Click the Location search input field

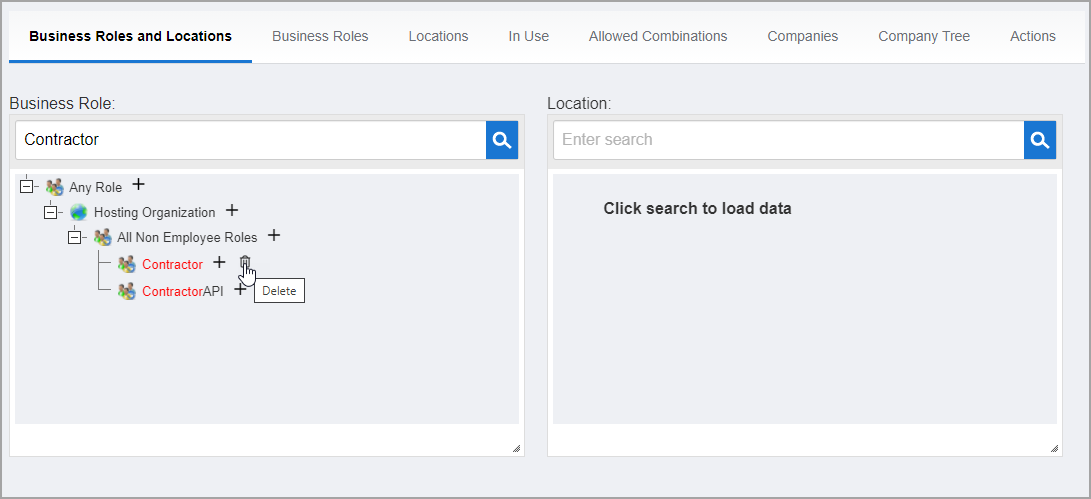pyautogui.click(x=788, y=140)
